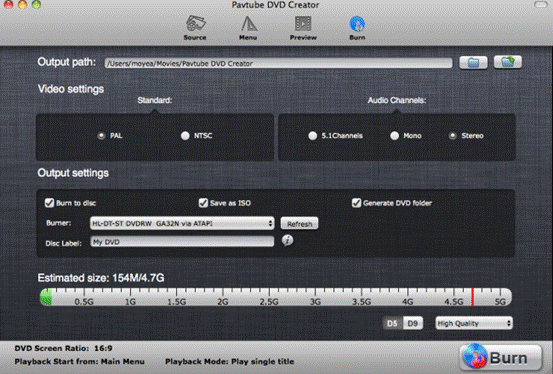Screen dimensions: 553x374
Task: Select the NTSC video standard
Action: pyautogui.click(x=185, y=136)
